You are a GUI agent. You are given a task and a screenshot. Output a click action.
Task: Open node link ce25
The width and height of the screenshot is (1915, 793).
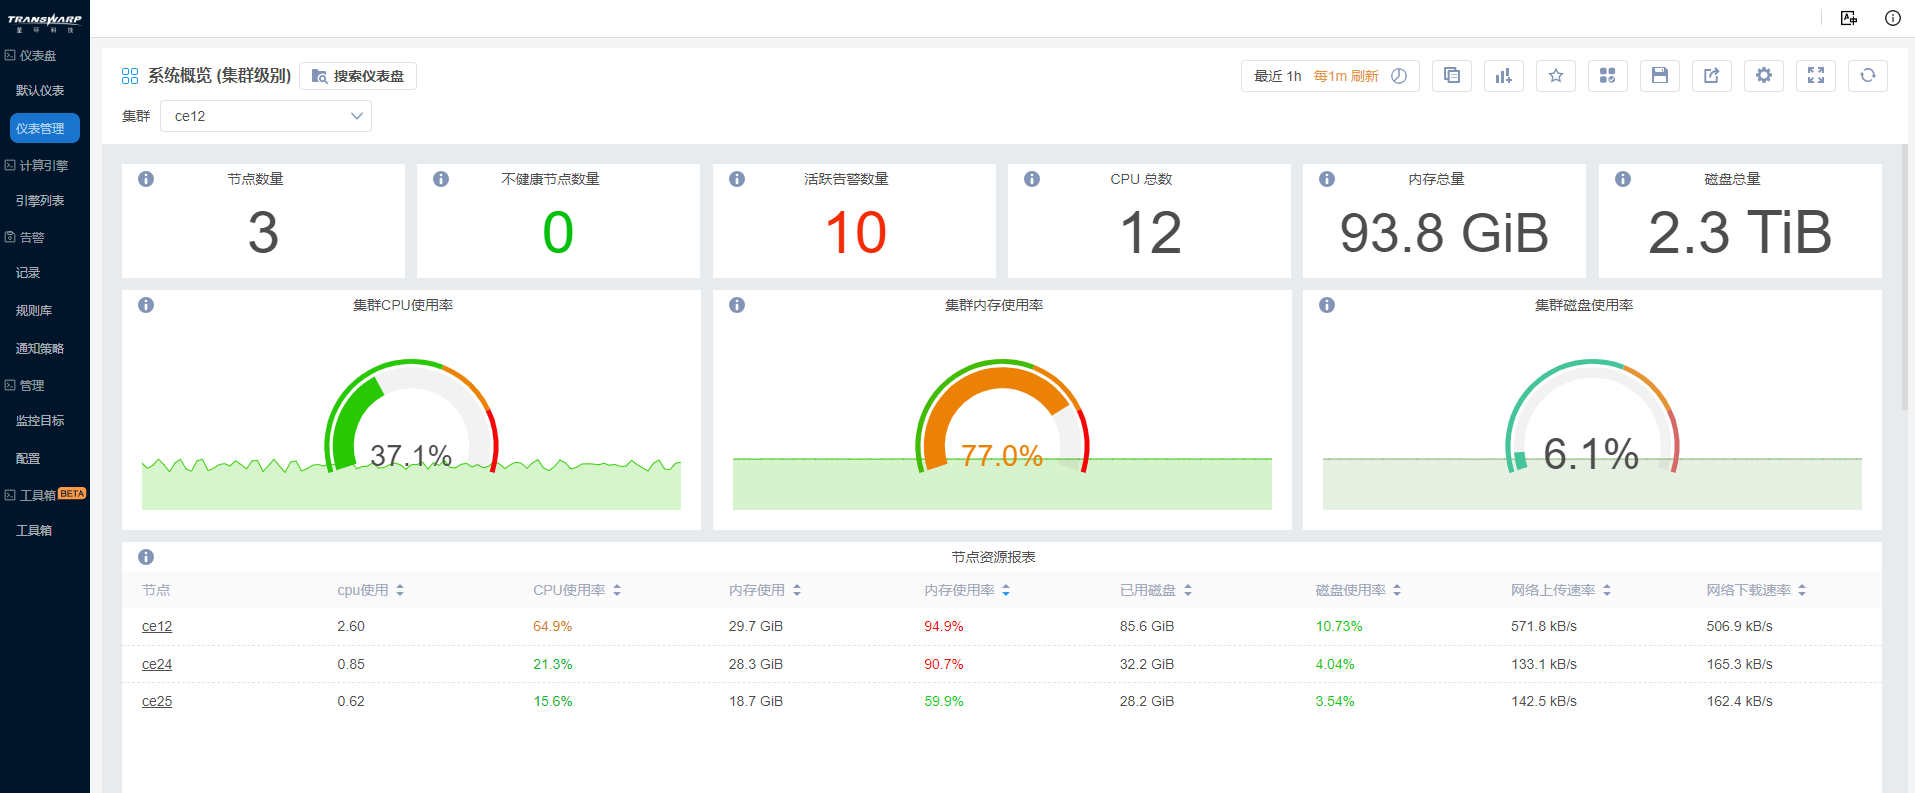click(x=157, y=702)
